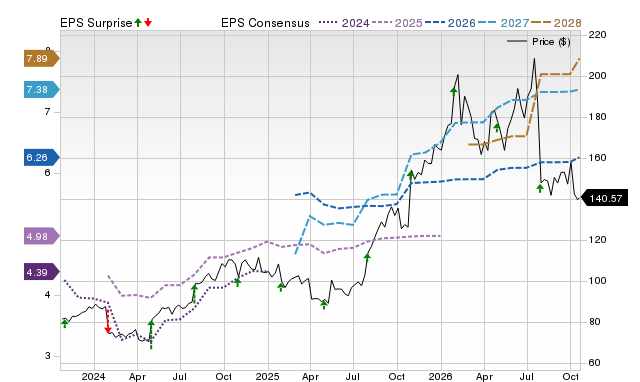Click the 2026 x-axis label
This screenshot has width=640, height=382.
pos(440,376)
